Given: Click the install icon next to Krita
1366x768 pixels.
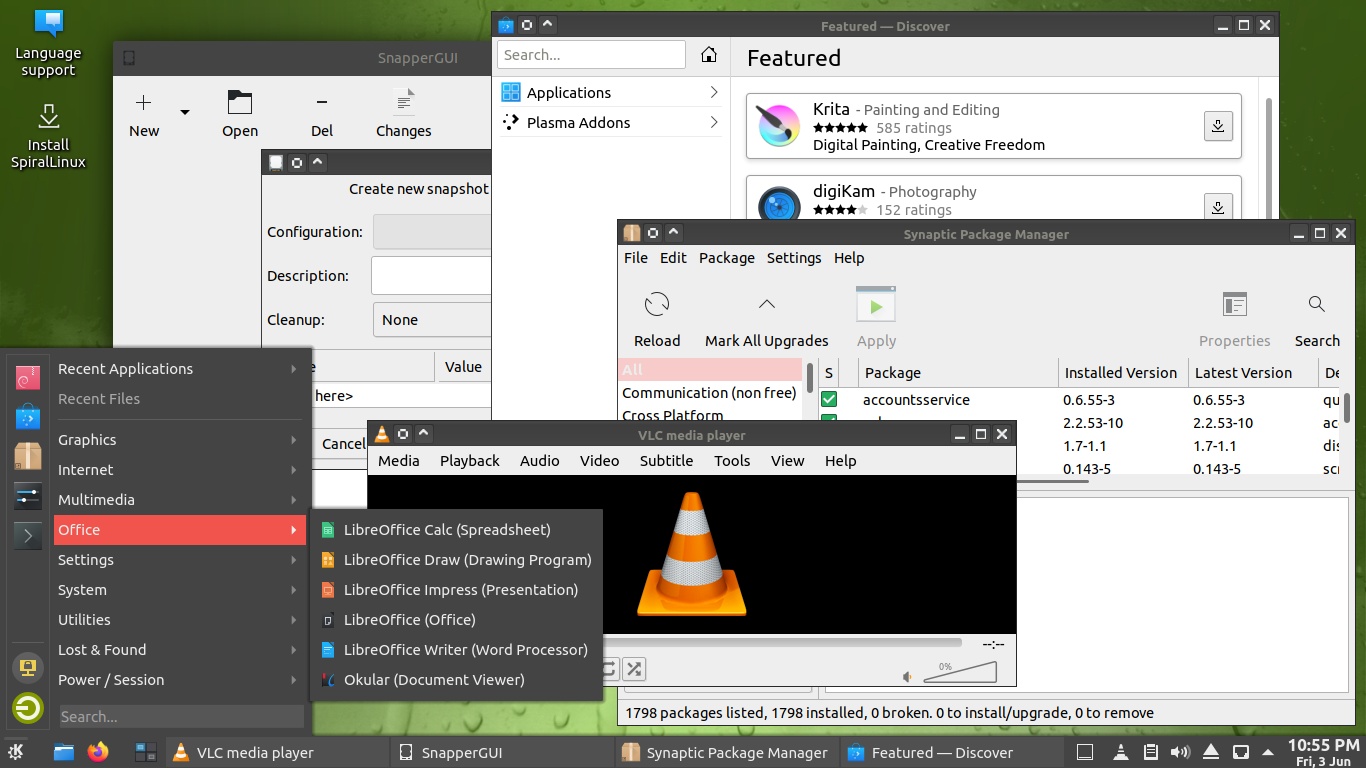Looking at the screenshot, I should click(x=1217, y=126).
